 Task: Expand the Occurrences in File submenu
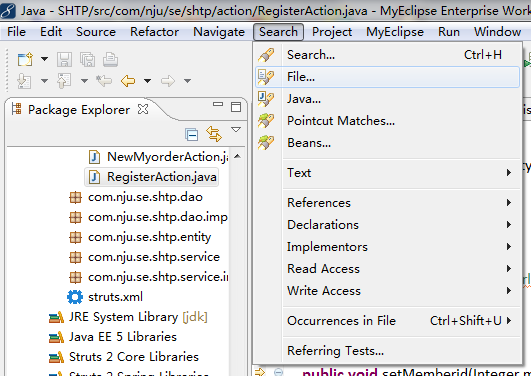pyautogui.click(x=387, y=320)
